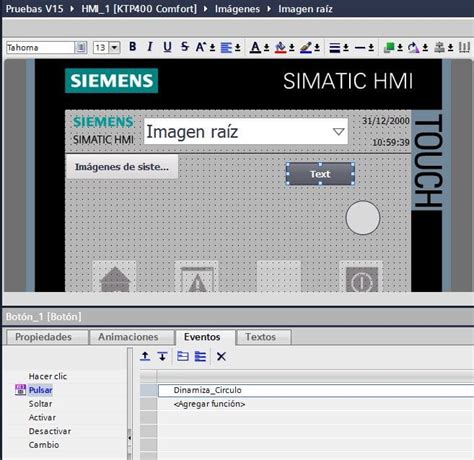Open the font size options arrow
This screenshot has width=474, height=460.
click(212, 48)
